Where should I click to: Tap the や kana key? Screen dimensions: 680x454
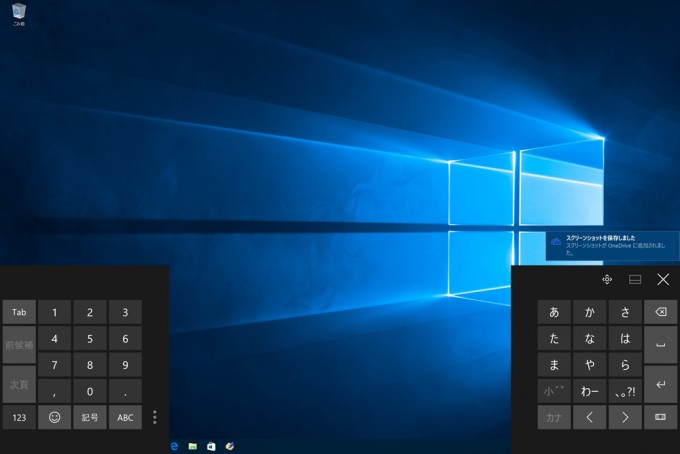click(590, 365)
